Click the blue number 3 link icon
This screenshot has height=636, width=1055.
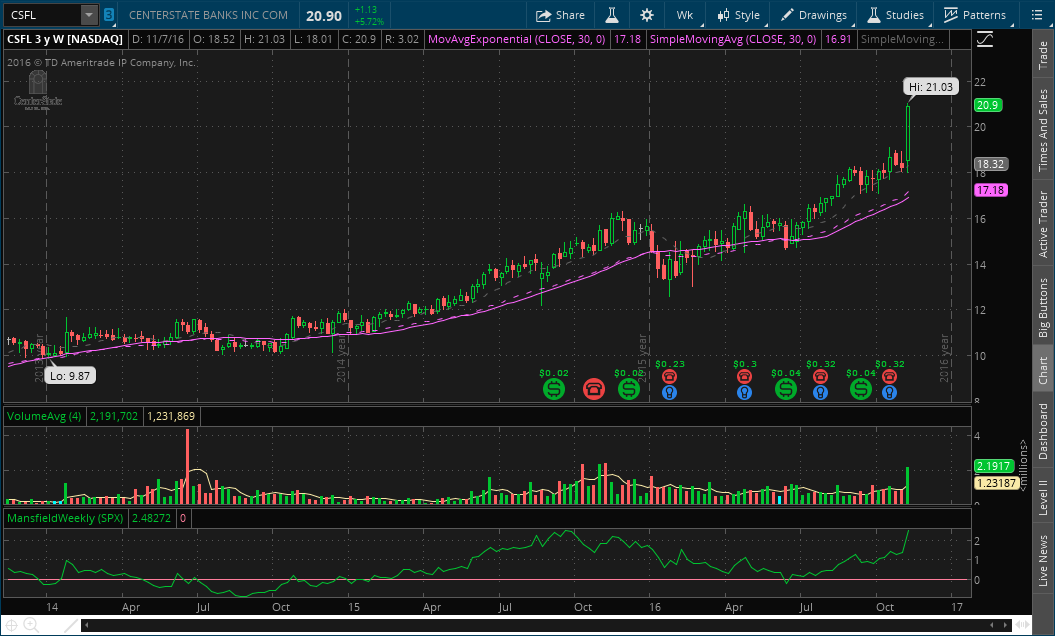(x=108, y=15)
